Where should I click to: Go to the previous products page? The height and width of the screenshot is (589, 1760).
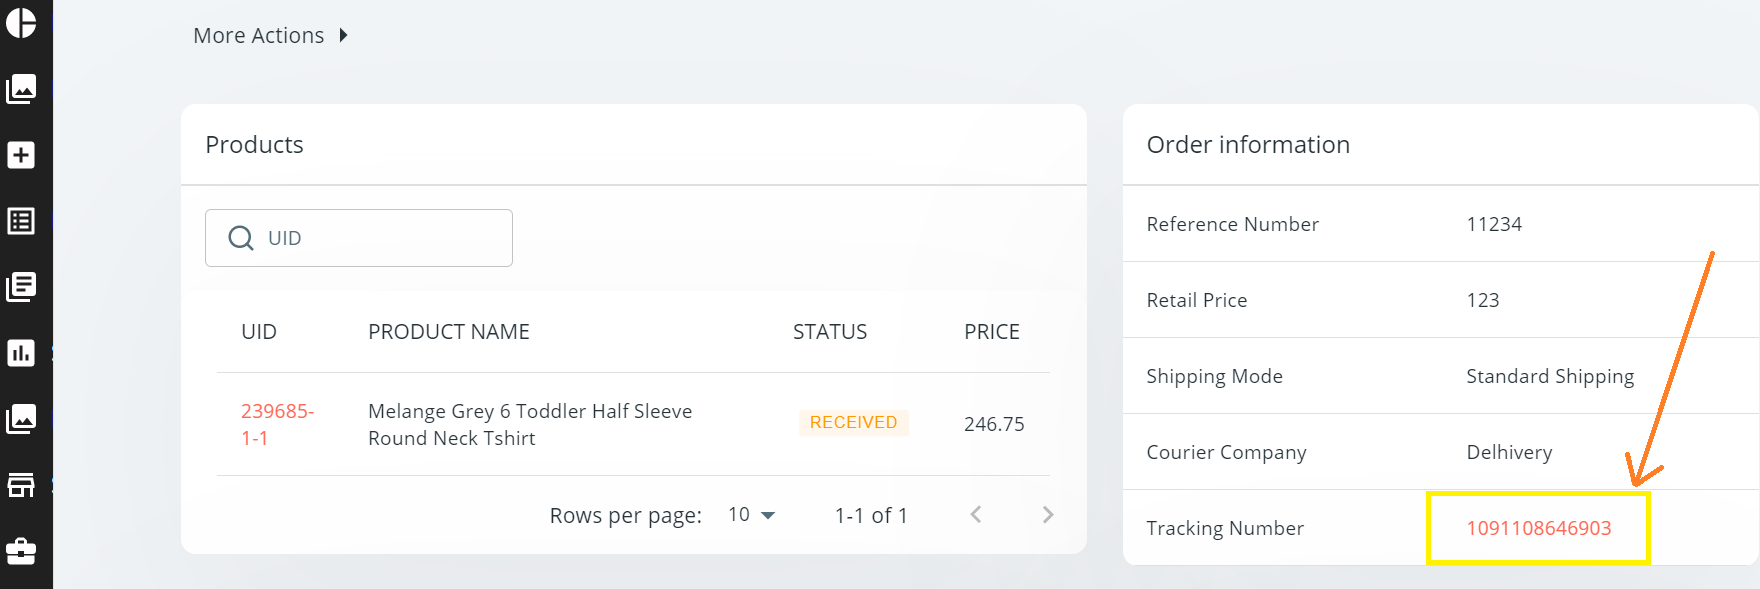(976, 515)
